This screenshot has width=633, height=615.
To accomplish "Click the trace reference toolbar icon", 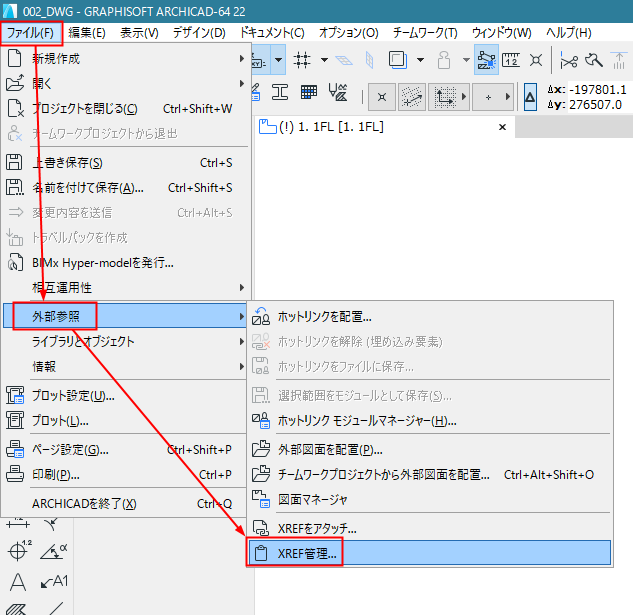I will point(398,60).
